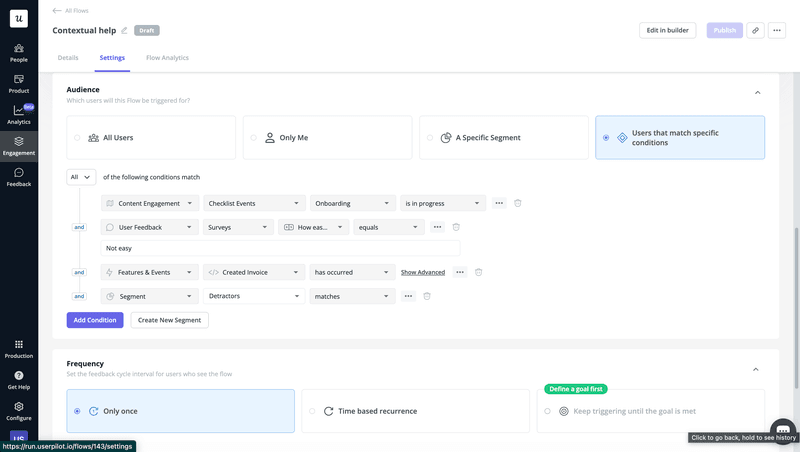Select Users that match specific conditions
Screen dimensions: 800x452
point(680,138)
